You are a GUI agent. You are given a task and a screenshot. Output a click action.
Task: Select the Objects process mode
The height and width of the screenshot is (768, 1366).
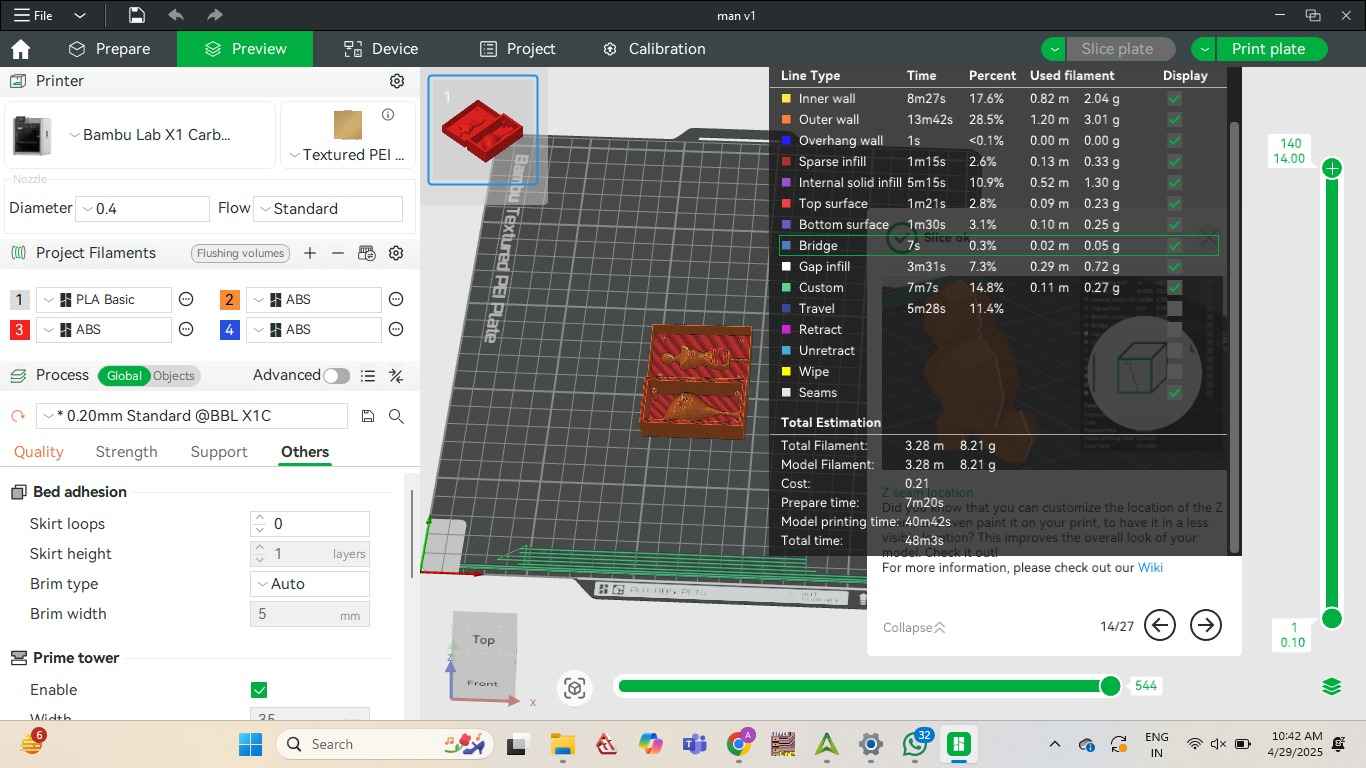tap(174, 376)
